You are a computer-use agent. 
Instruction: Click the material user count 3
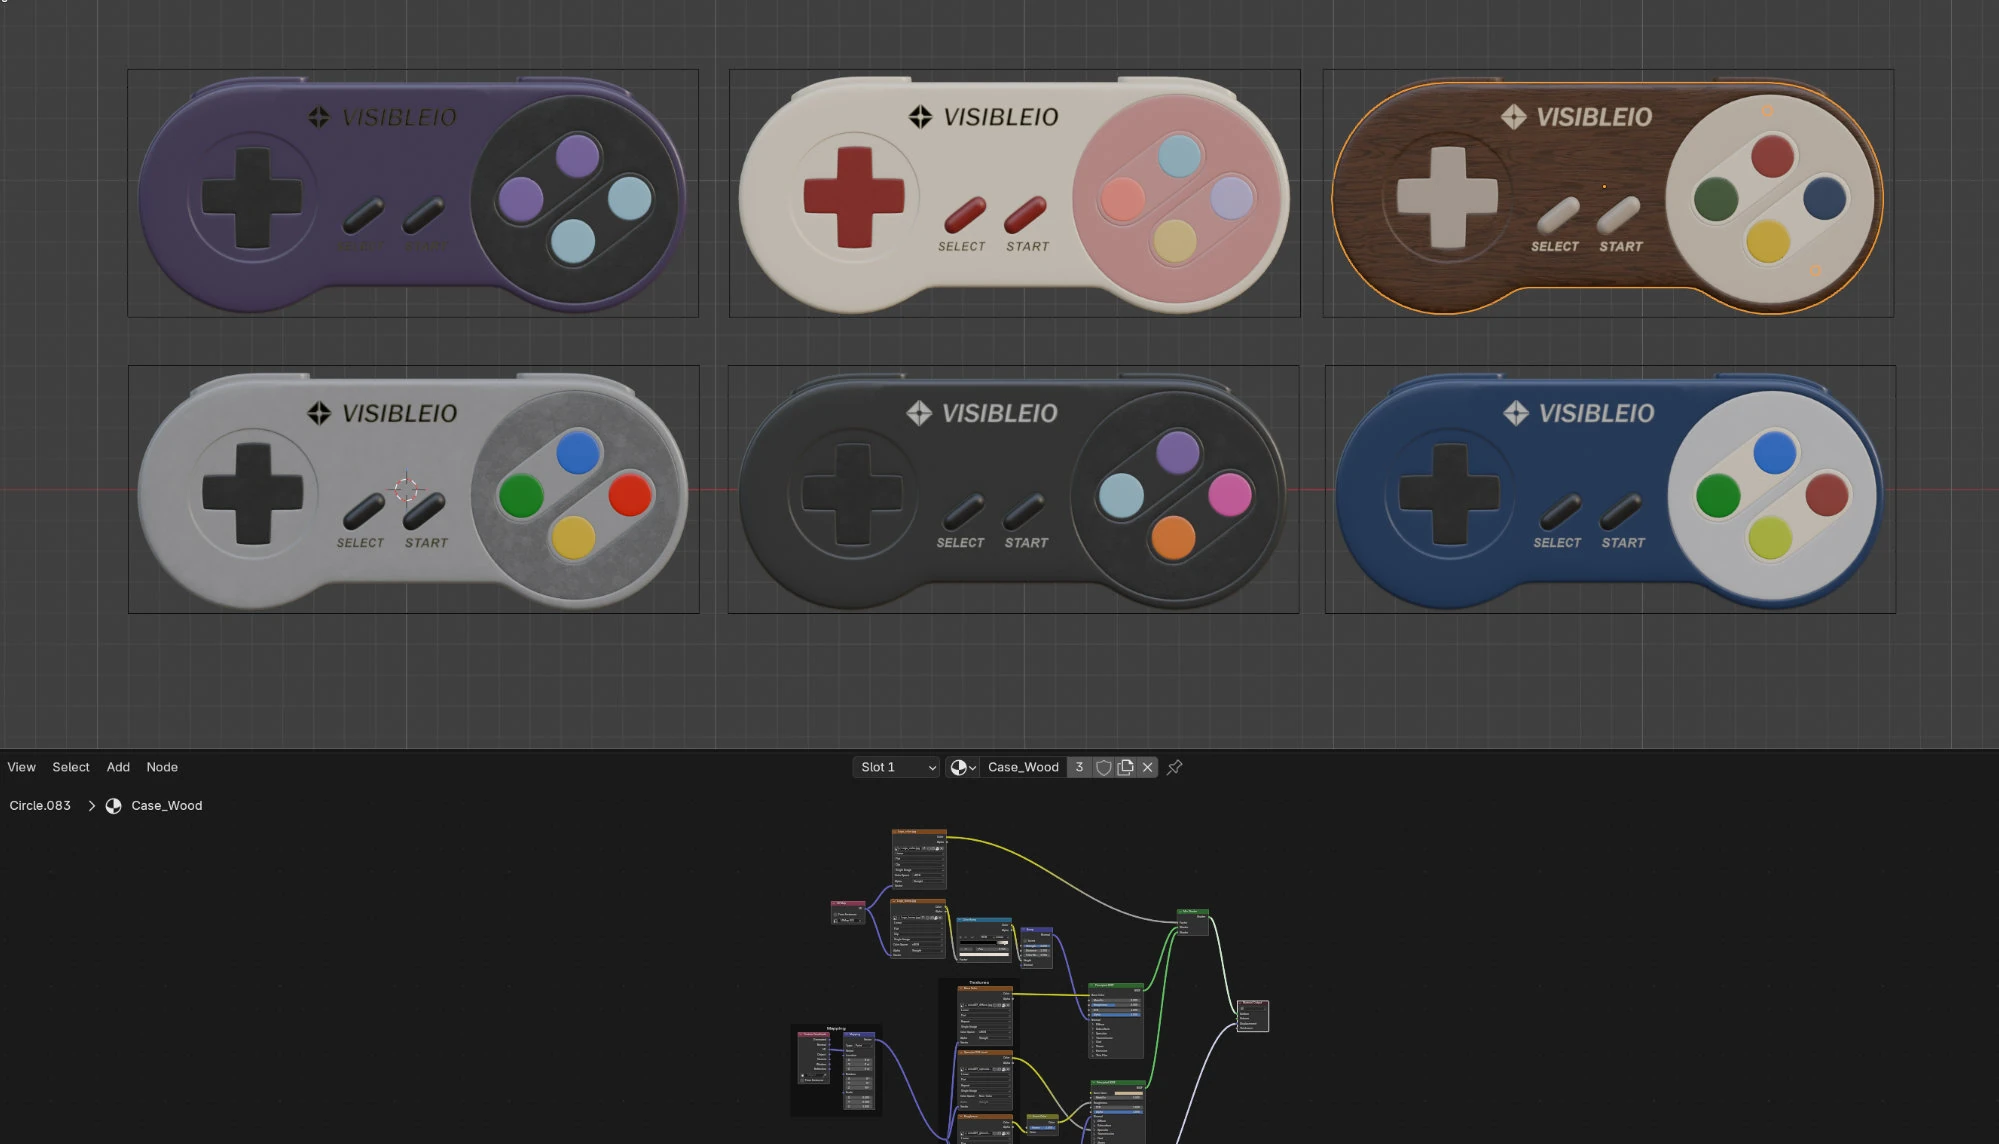coord(1079,767)
